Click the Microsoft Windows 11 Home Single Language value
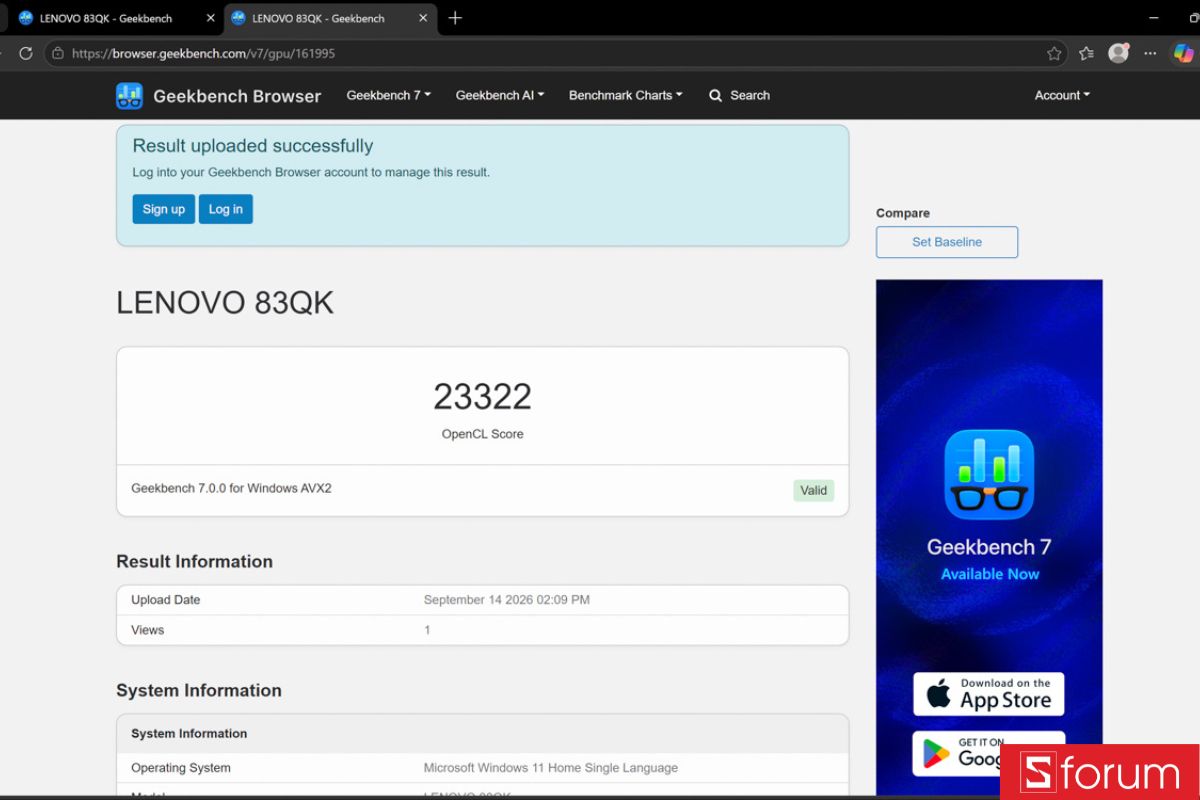Screen dimensions: 1200x800 click(x=551, y=768)
